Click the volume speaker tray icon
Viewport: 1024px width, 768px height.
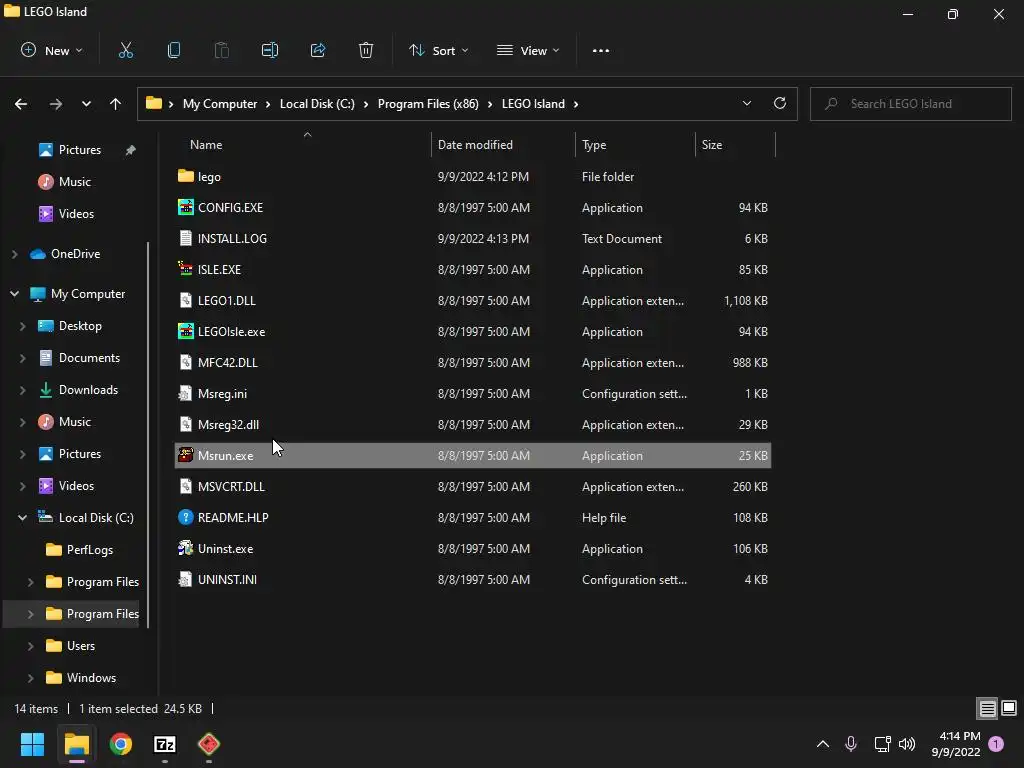[x=907, y=743]
